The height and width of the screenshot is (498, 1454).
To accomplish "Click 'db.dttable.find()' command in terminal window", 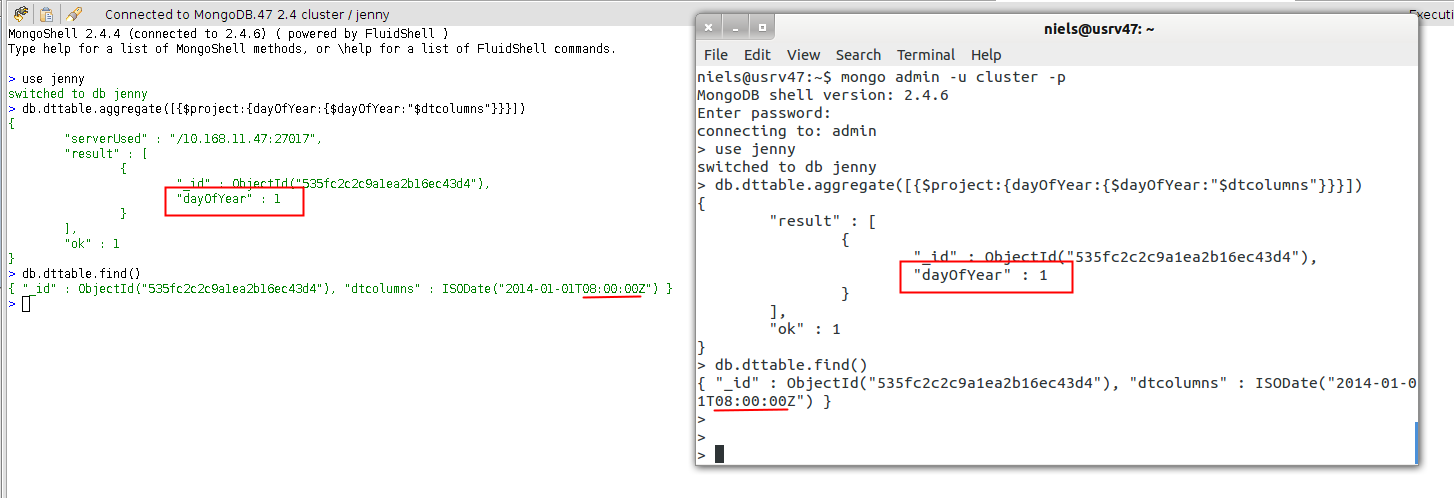I will [x=791, y=365].
